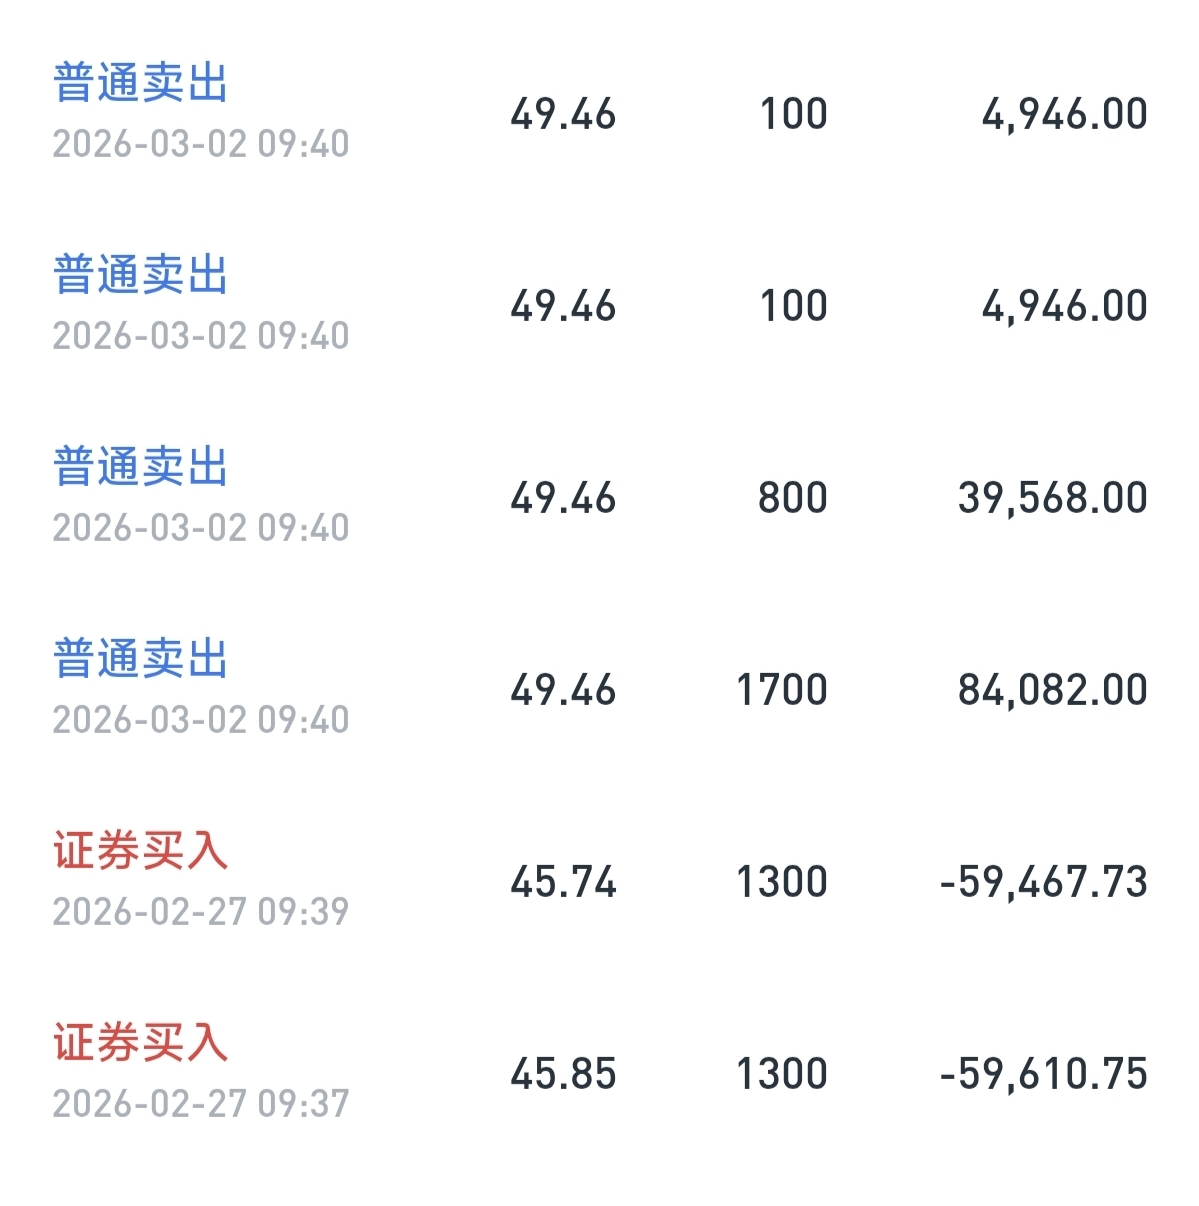The image size is (1199, 1206).
Task: Tap the -59,467.73 purchase amount
Action: click(1043, 882)
